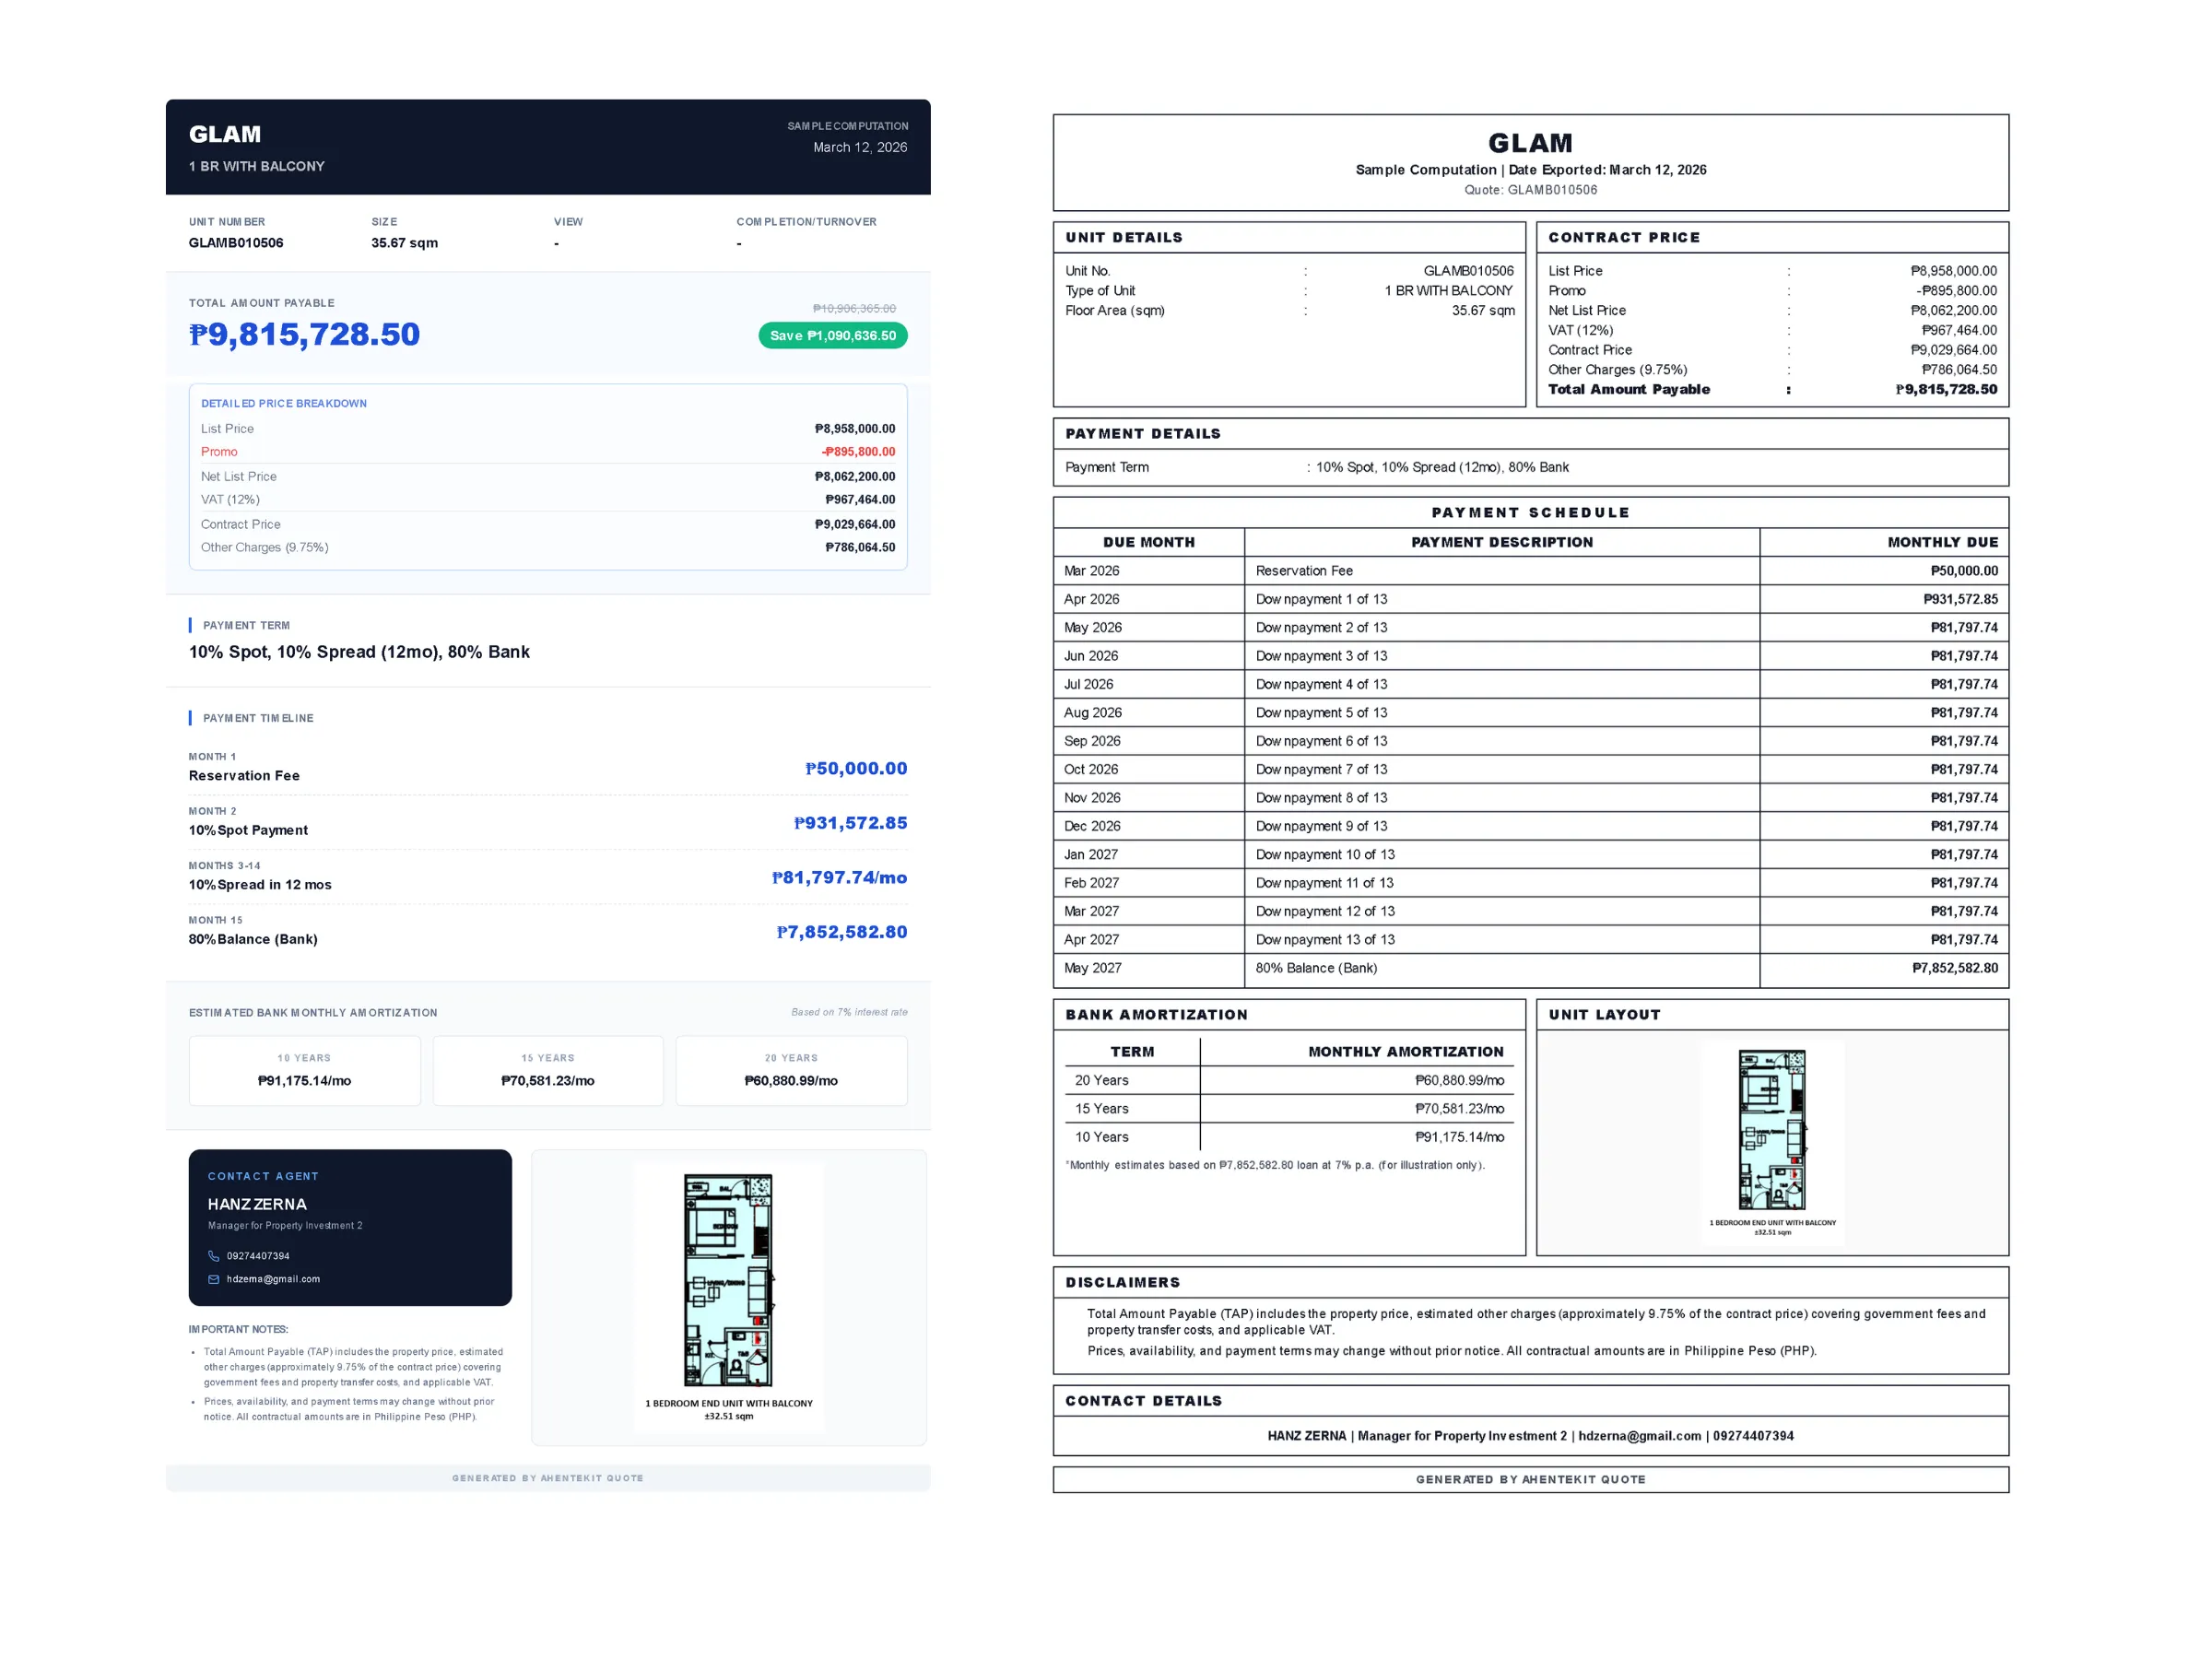Image resolution: width=2212 pixels, height=1659 pixels.
Task: Select the 15 Years amortization card
Action: tap(547, 1070)
